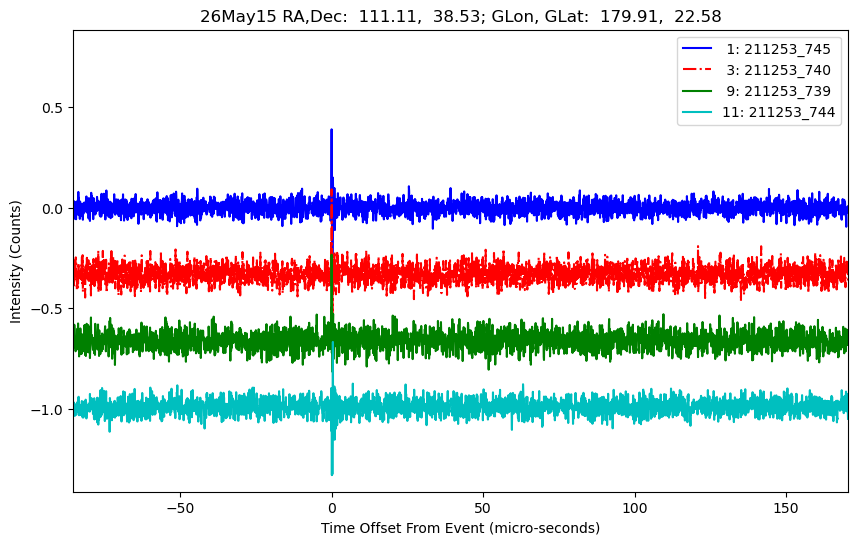The image size is (858, 545).
Task: Click the x-axis tick label '150'
Action: (786, 508)
